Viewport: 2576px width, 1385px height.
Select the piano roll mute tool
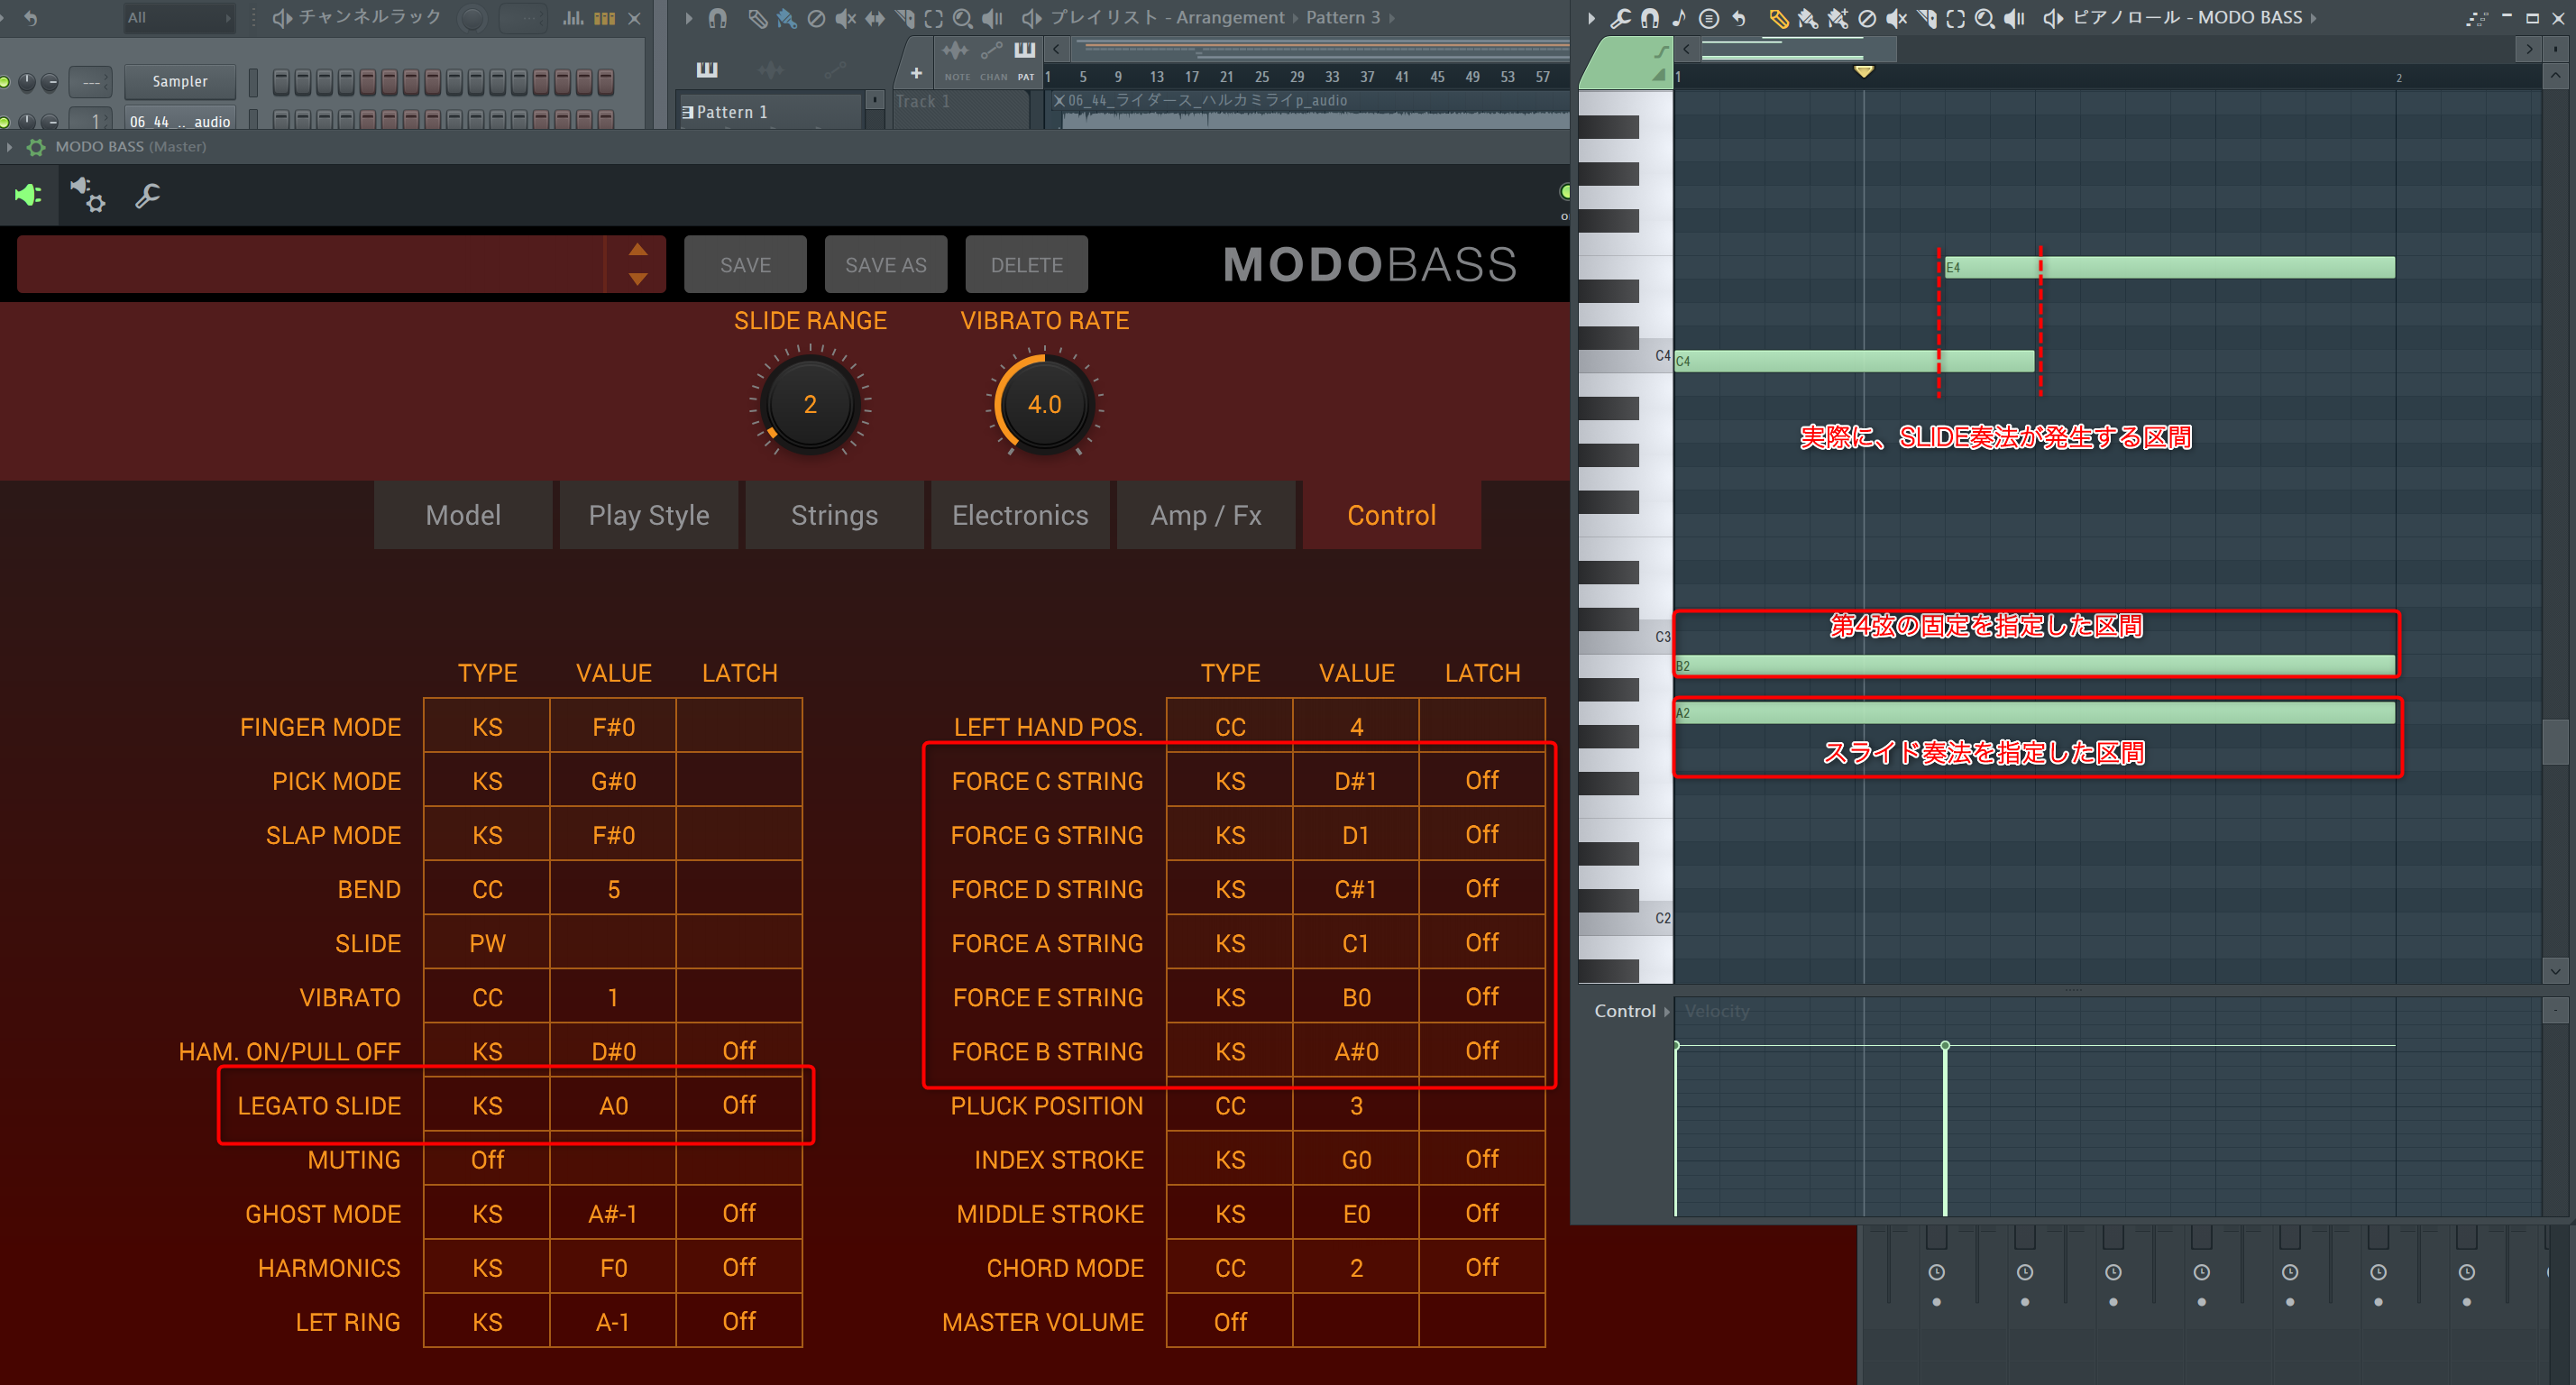pyautogui.click(x=1896, y=18)
